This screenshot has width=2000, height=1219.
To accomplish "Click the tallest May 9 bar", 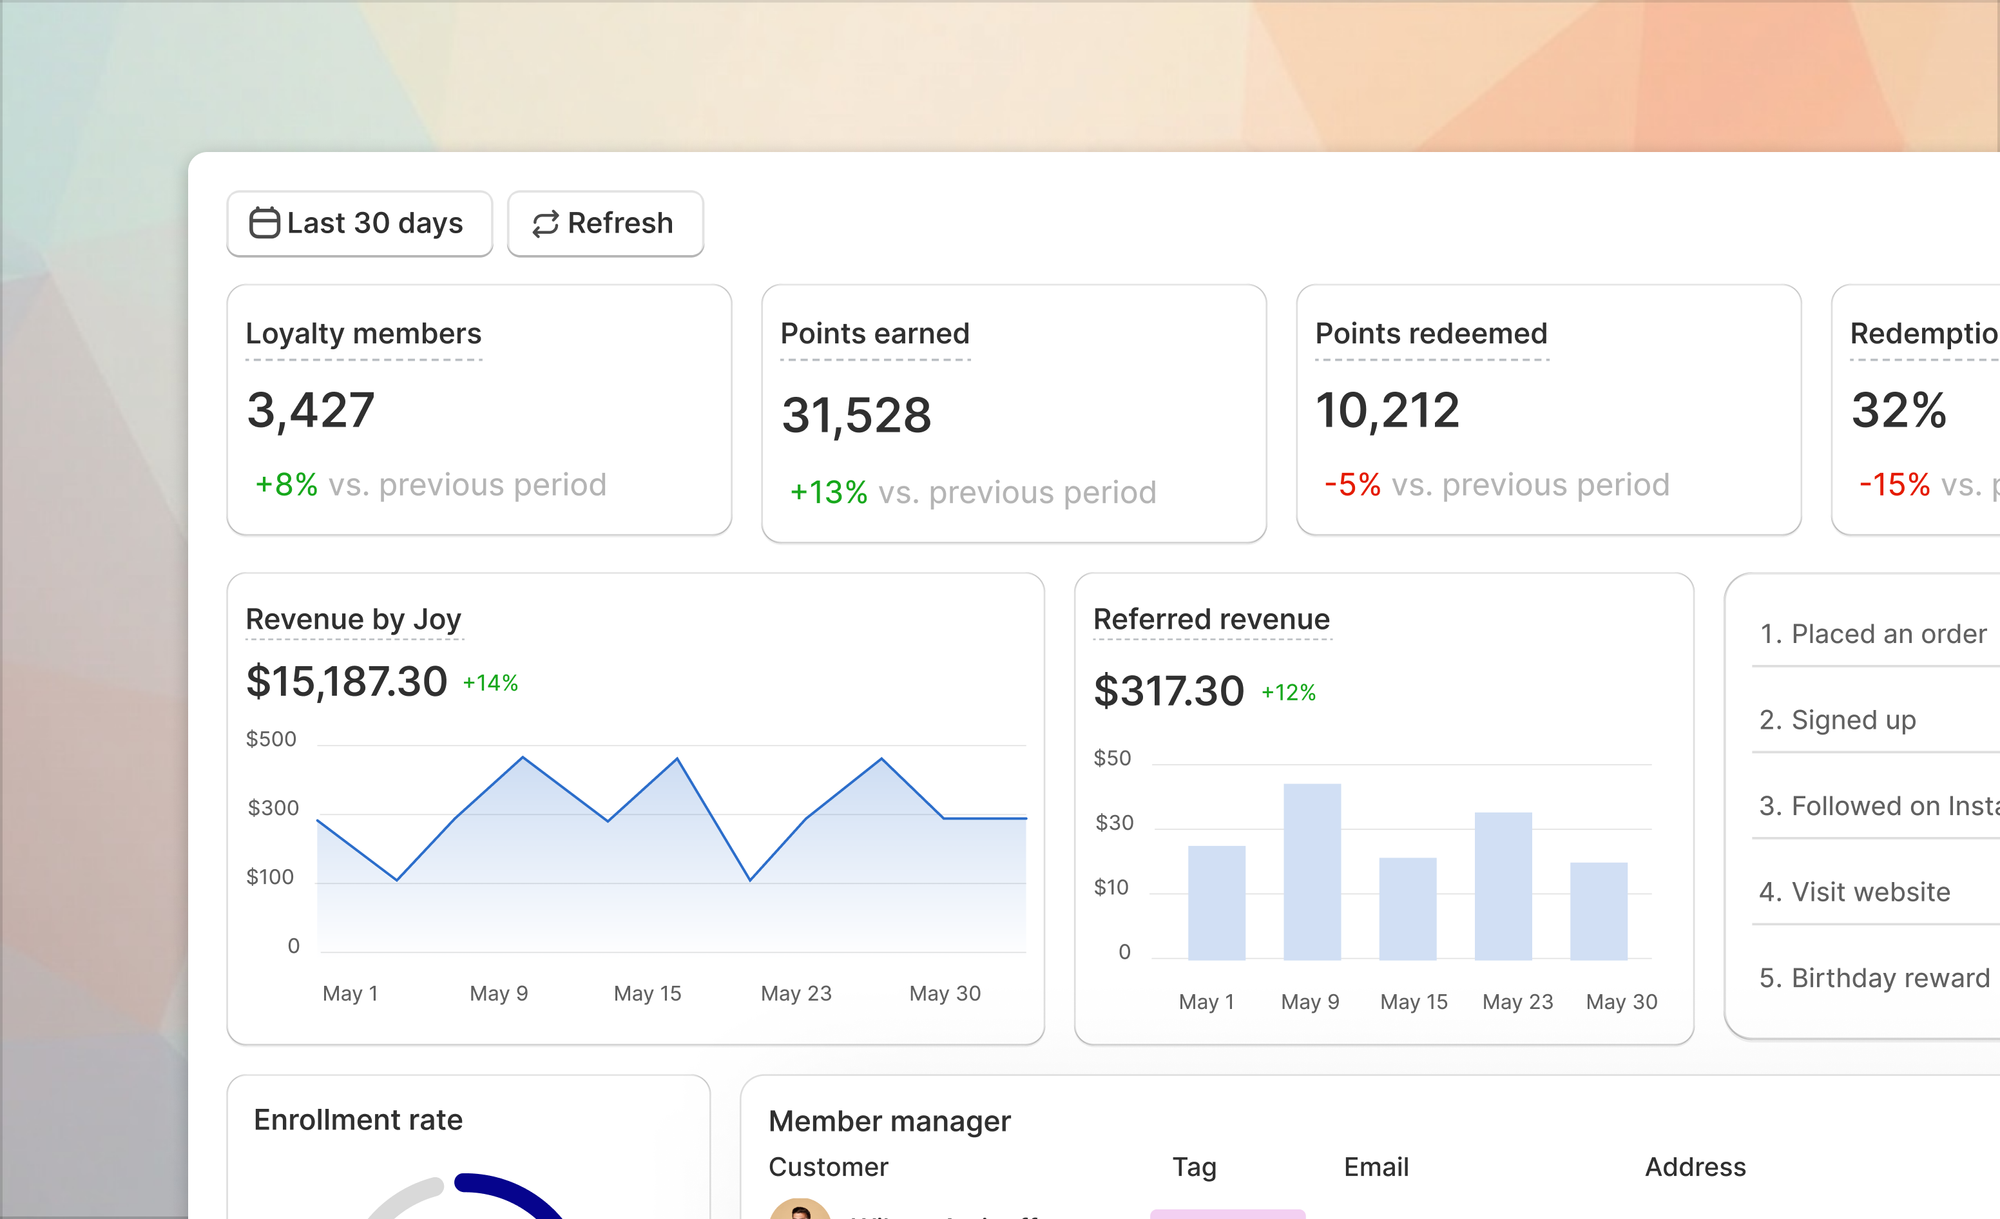I will coord(1311,870).
